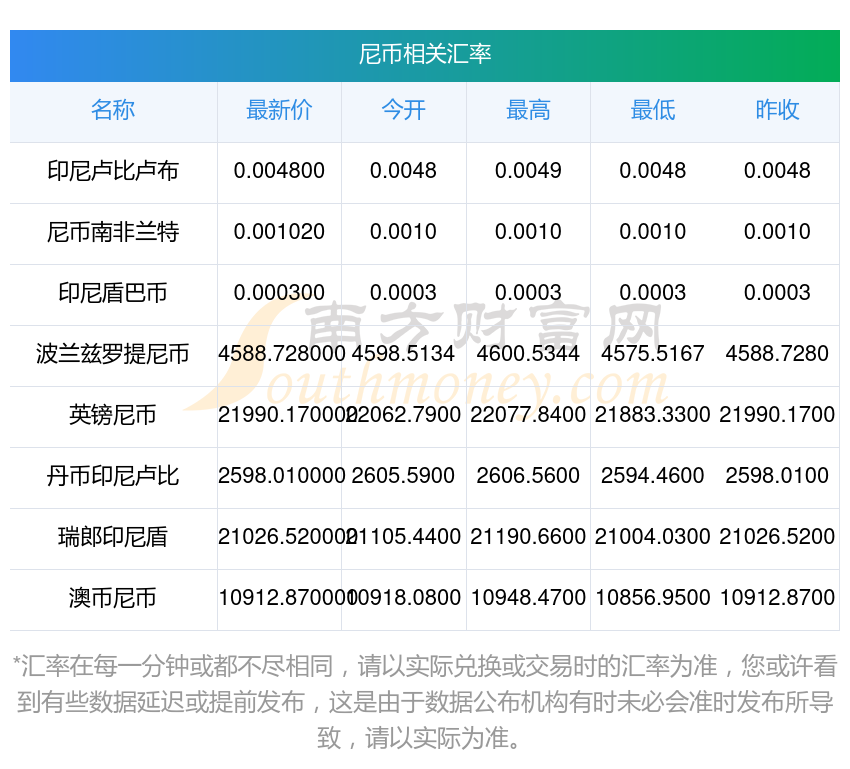Image resolution: width=850 pixels, height=769 pixels.
Task: Select the 21883.3300 lowest price for 英镑尼币
Action: 653,415
